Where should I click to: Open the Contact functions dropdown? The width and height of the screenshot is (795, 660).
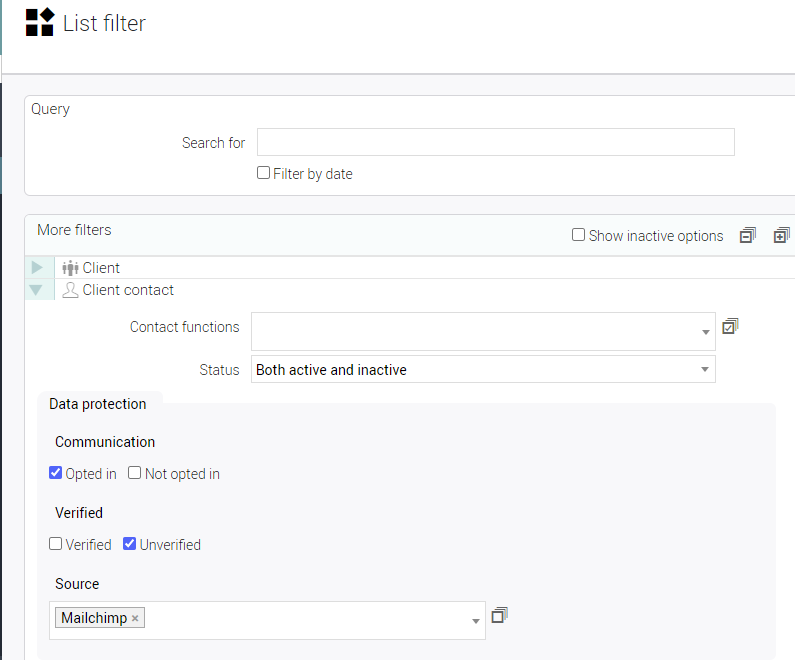tap(705, 332)
